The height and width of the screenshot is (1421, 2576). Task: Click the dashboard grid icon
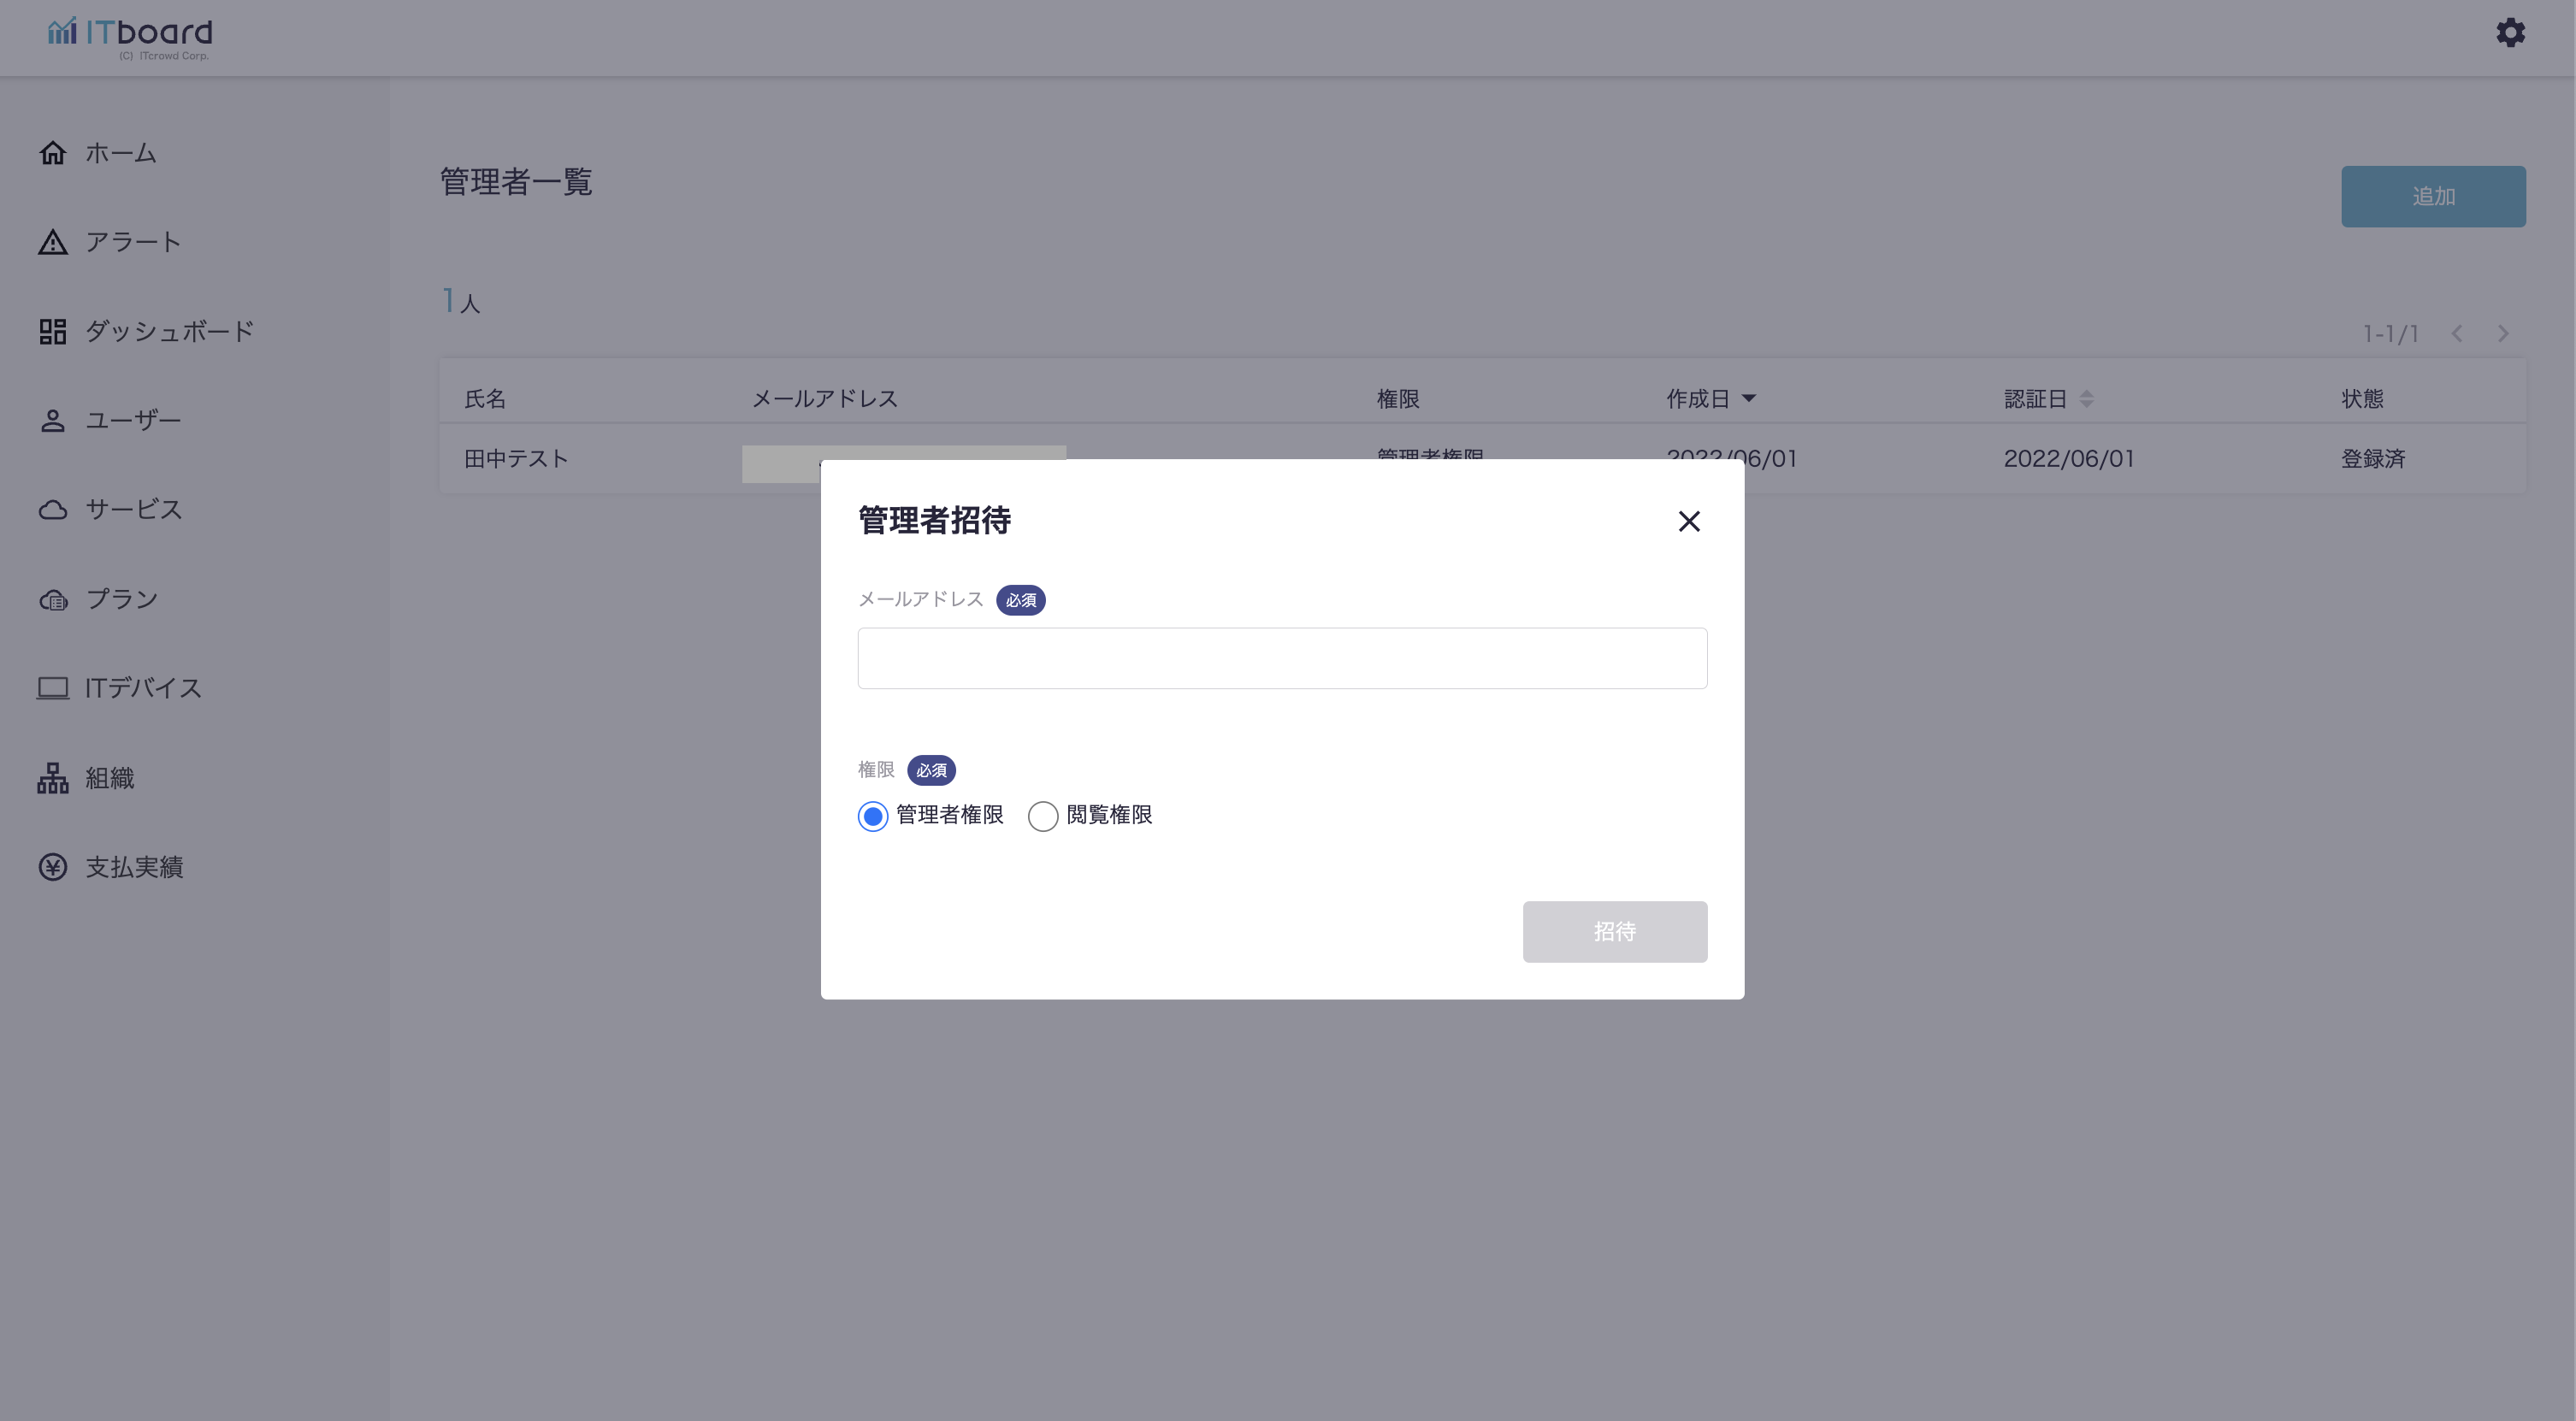[x=53, y=331]
